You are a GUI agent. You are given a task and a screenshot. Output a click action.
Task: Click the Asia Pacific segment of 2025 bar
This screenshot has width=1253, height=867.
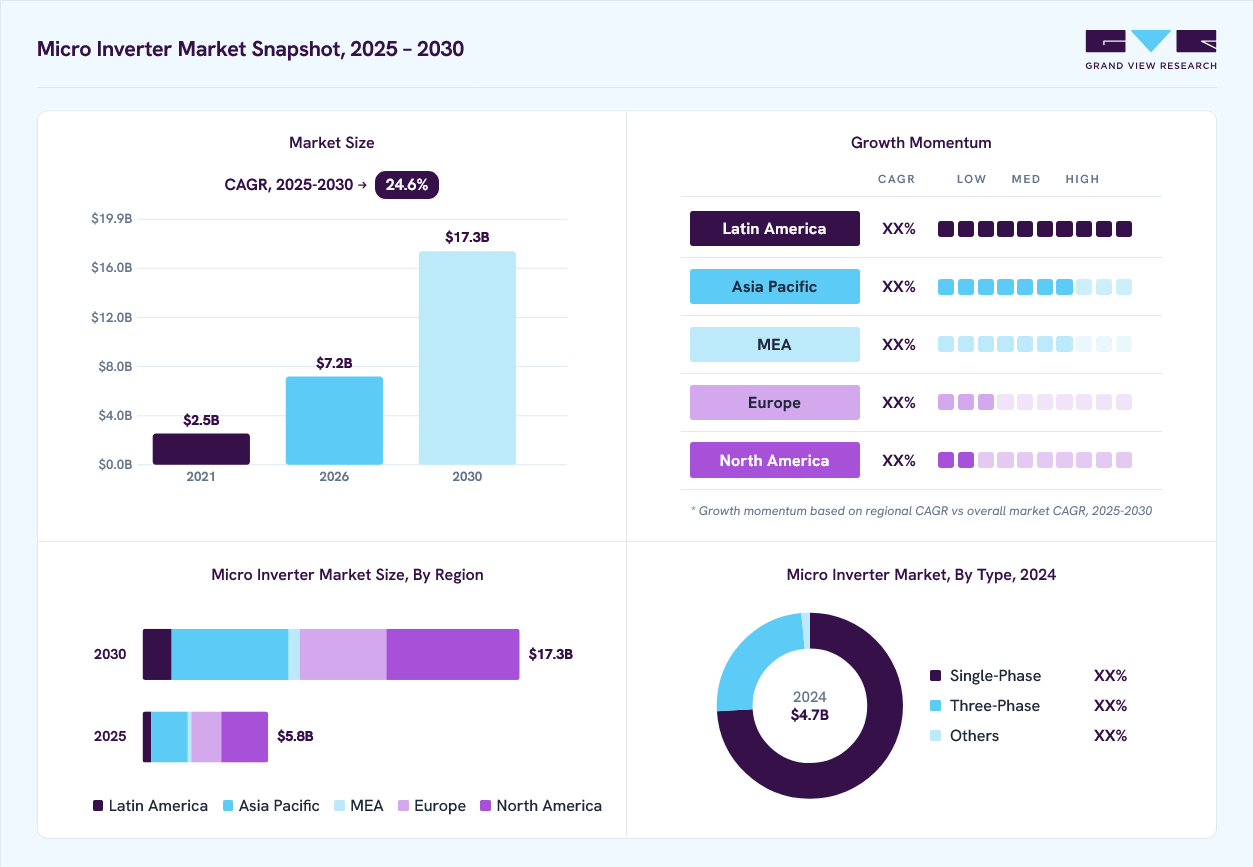[170, 737]
